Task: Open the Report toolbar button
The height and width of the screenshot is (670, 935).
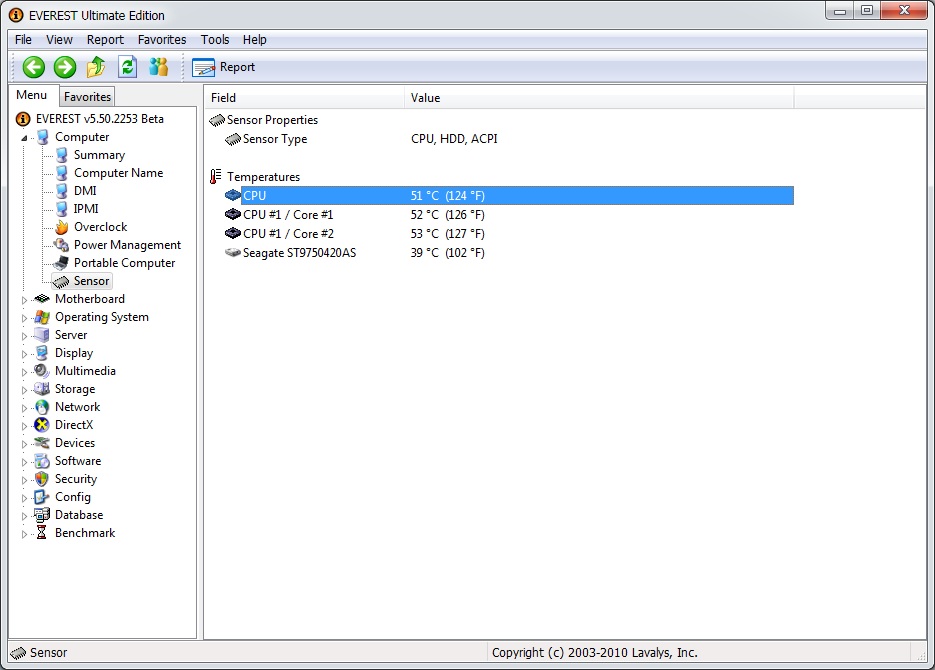Action: (x=224, y=67)
